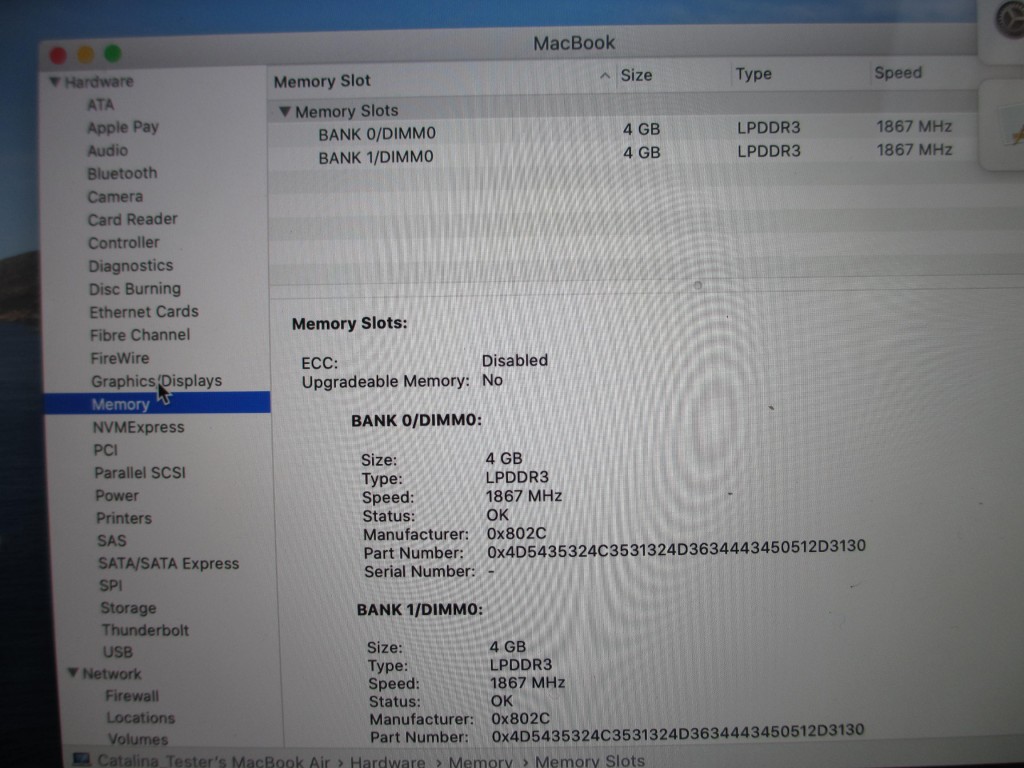
Task: Select Controller in the sidebar
Action: tap(123, 243)
